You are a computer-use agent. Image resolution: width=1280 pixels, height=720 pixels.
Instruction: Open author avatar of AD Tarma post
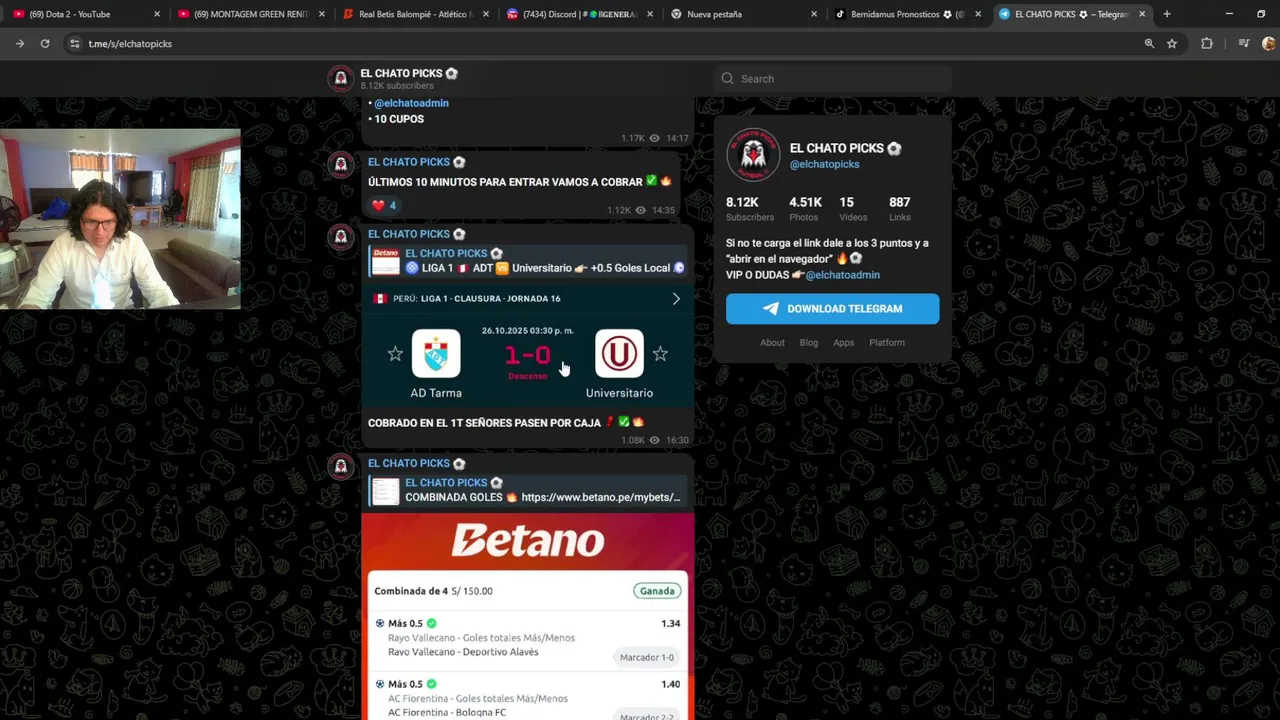click(341, 237)
